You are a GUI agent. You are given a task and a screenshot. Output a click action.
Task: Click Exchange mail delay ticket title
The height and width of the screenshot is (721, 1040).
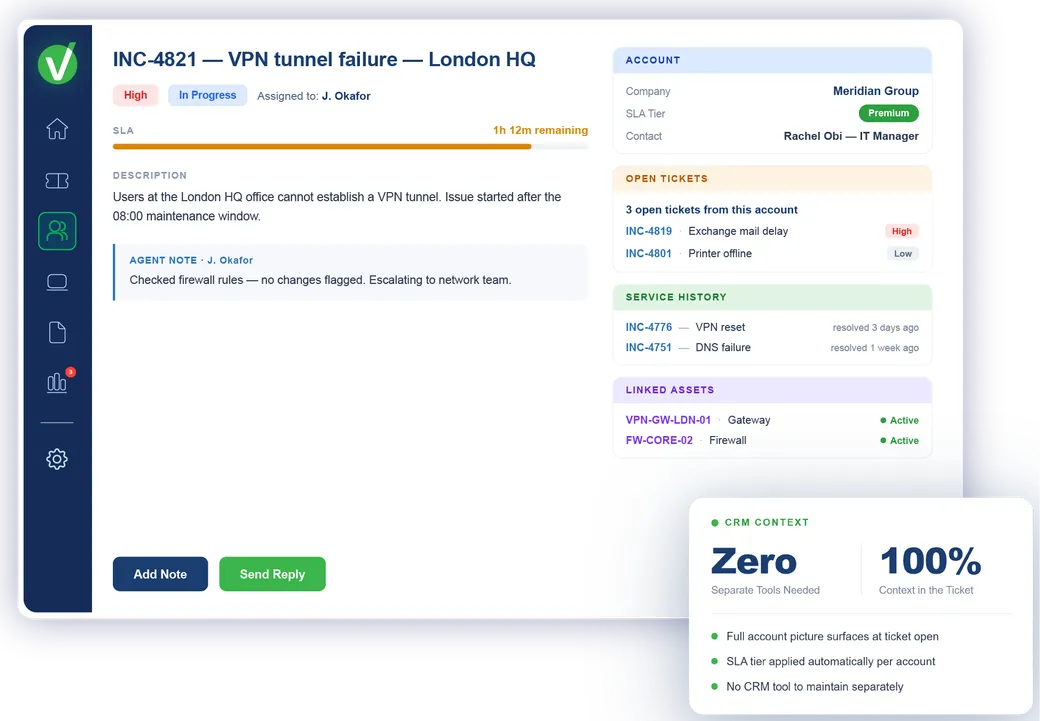coord(738,231)
